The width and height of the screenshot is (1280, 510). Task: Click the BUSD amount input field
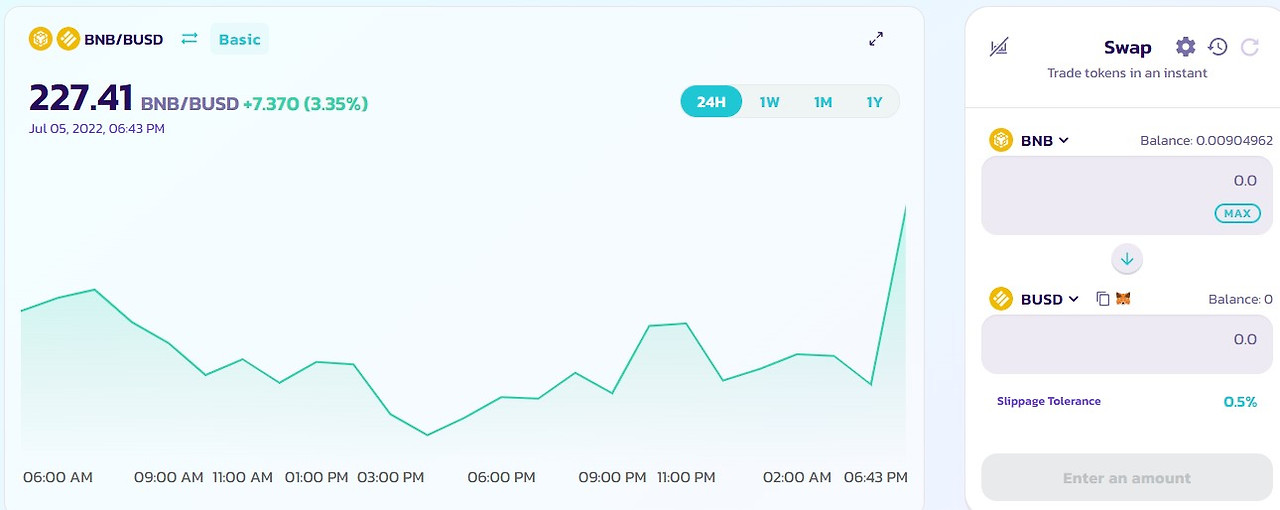[x=1127, y=344]
